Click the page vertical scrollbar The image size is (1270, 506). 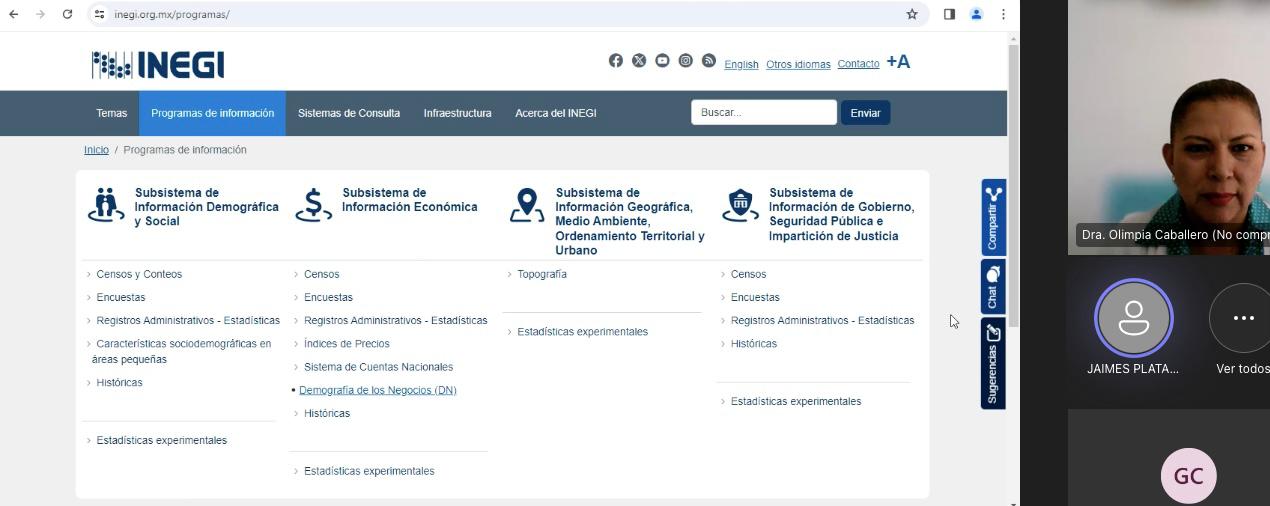1013,185
